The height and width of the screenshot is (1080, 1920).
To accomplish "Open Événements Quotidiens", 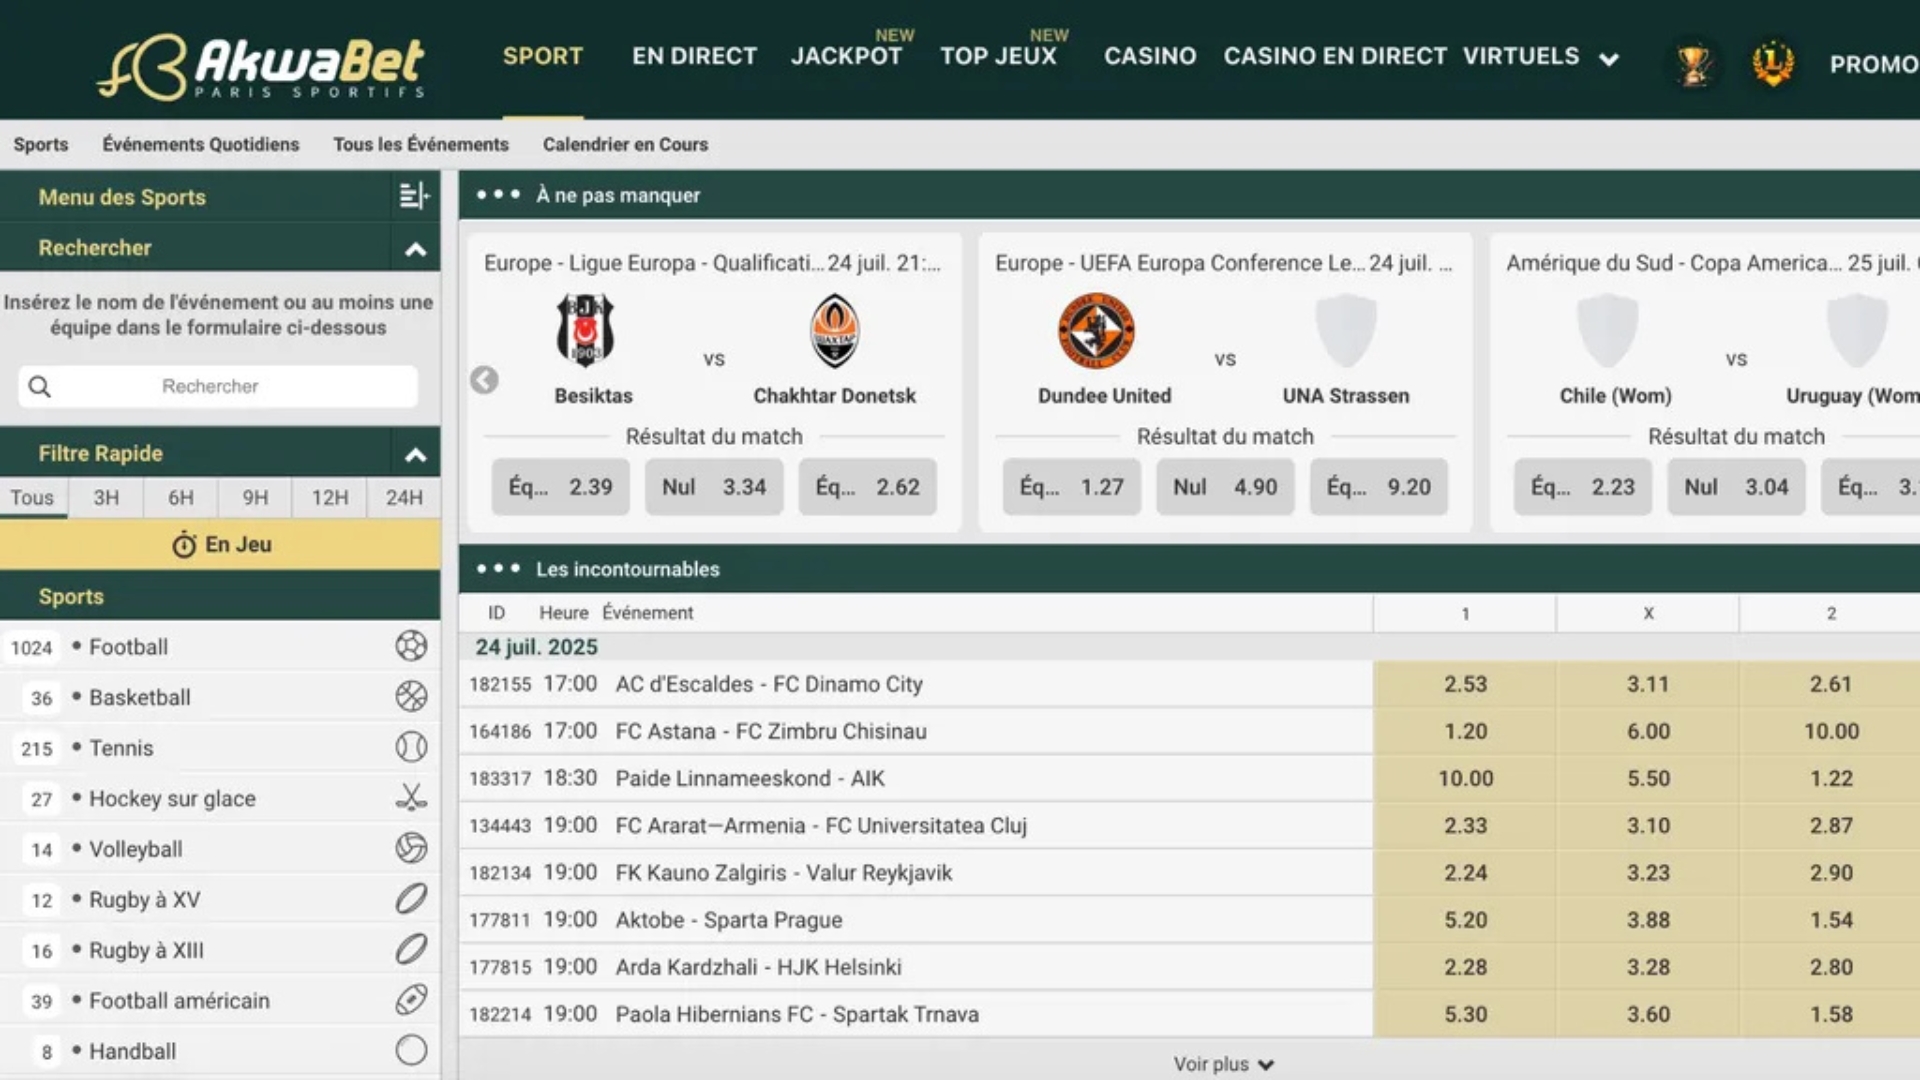I will [x=200, y=144].
